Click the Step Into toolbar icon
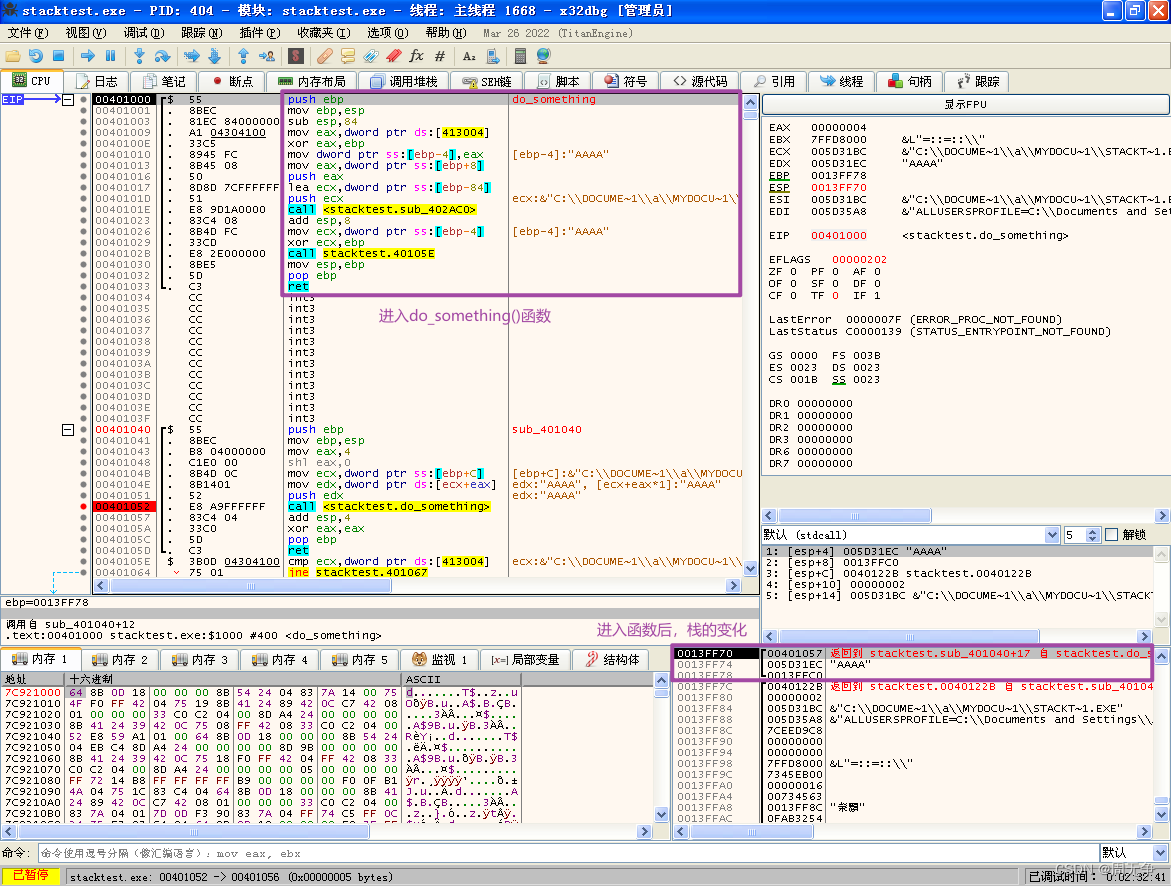 (139, 56)
